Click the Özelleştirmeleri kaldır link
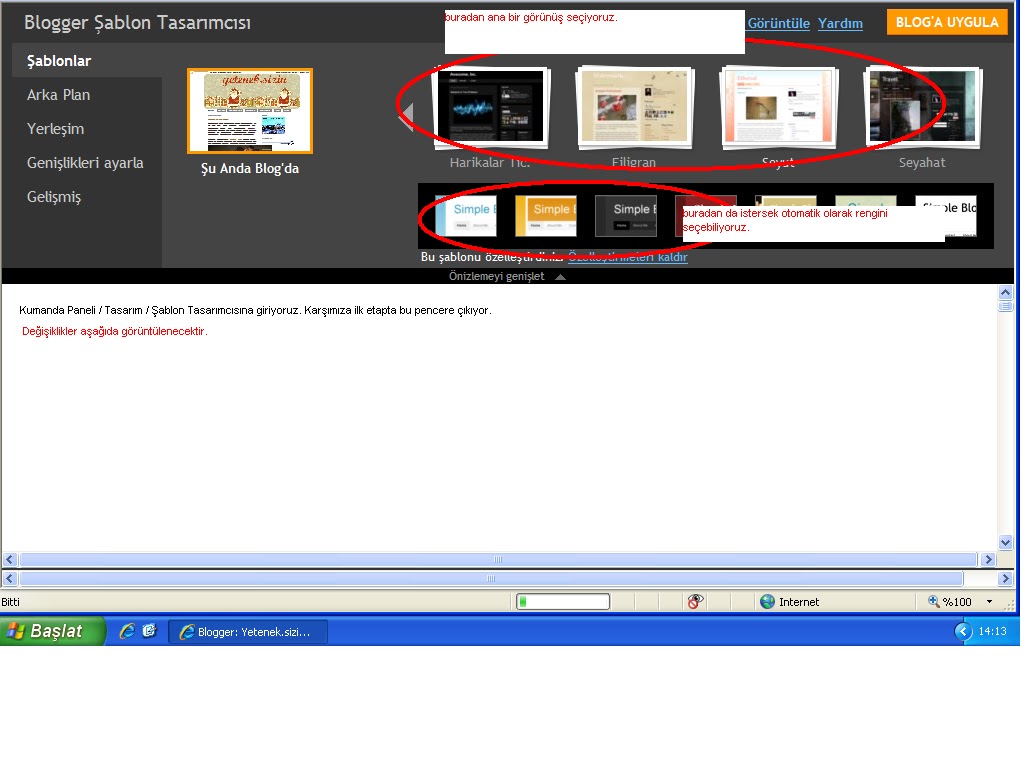Image resolution: width=1024 pixels, height=768 pixels. [x=628, y=257]
